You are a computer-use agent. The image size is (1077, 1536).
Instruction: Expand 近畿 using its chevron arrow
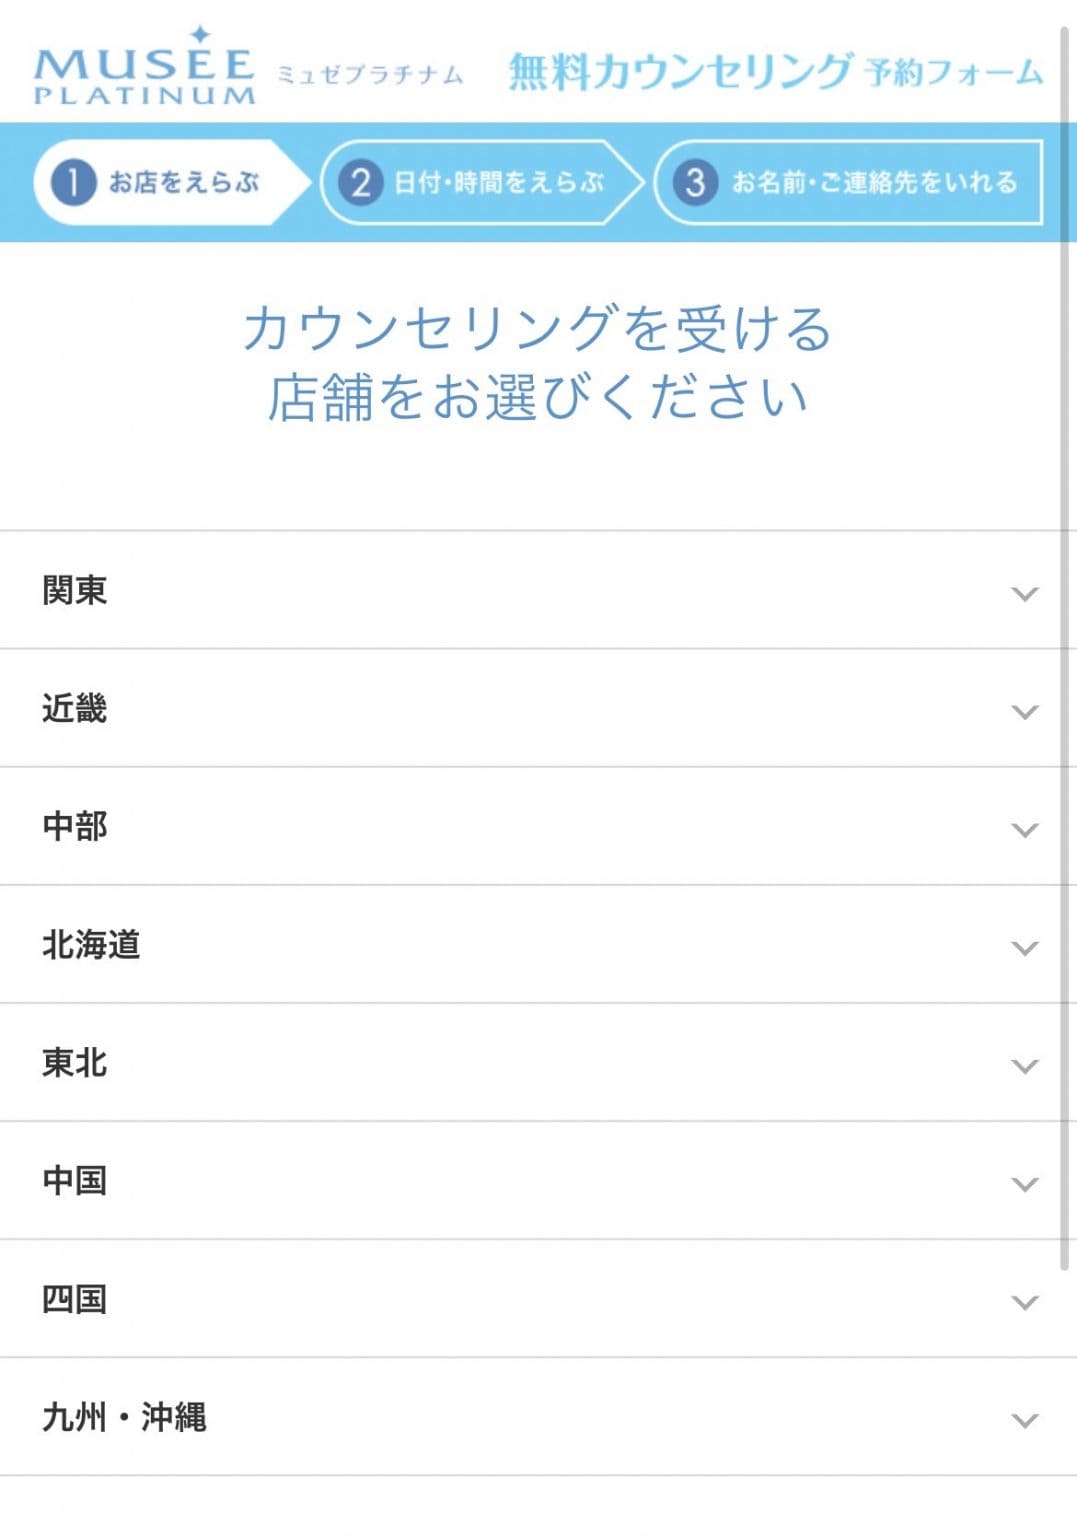[x=1025, y=712]
